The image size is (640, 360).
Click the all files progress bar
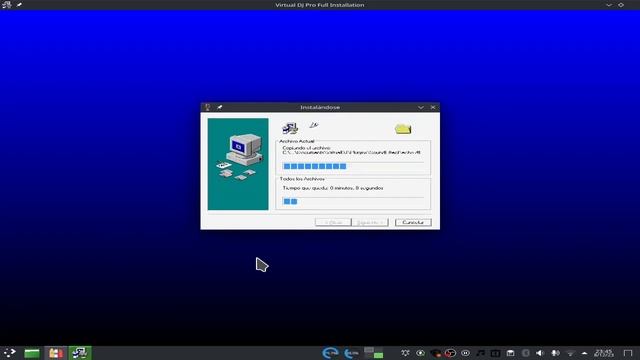[x=353, y=201]
